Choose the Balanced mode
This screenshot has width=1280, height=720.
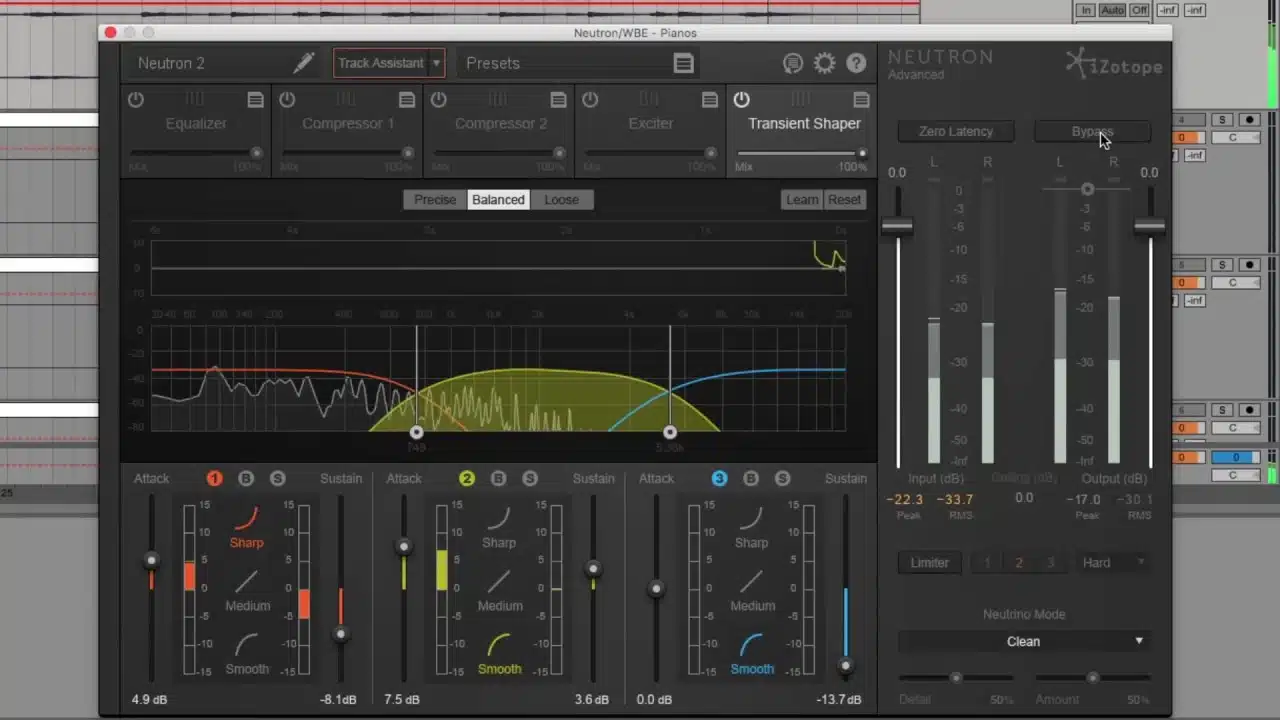tap(498, 200)
